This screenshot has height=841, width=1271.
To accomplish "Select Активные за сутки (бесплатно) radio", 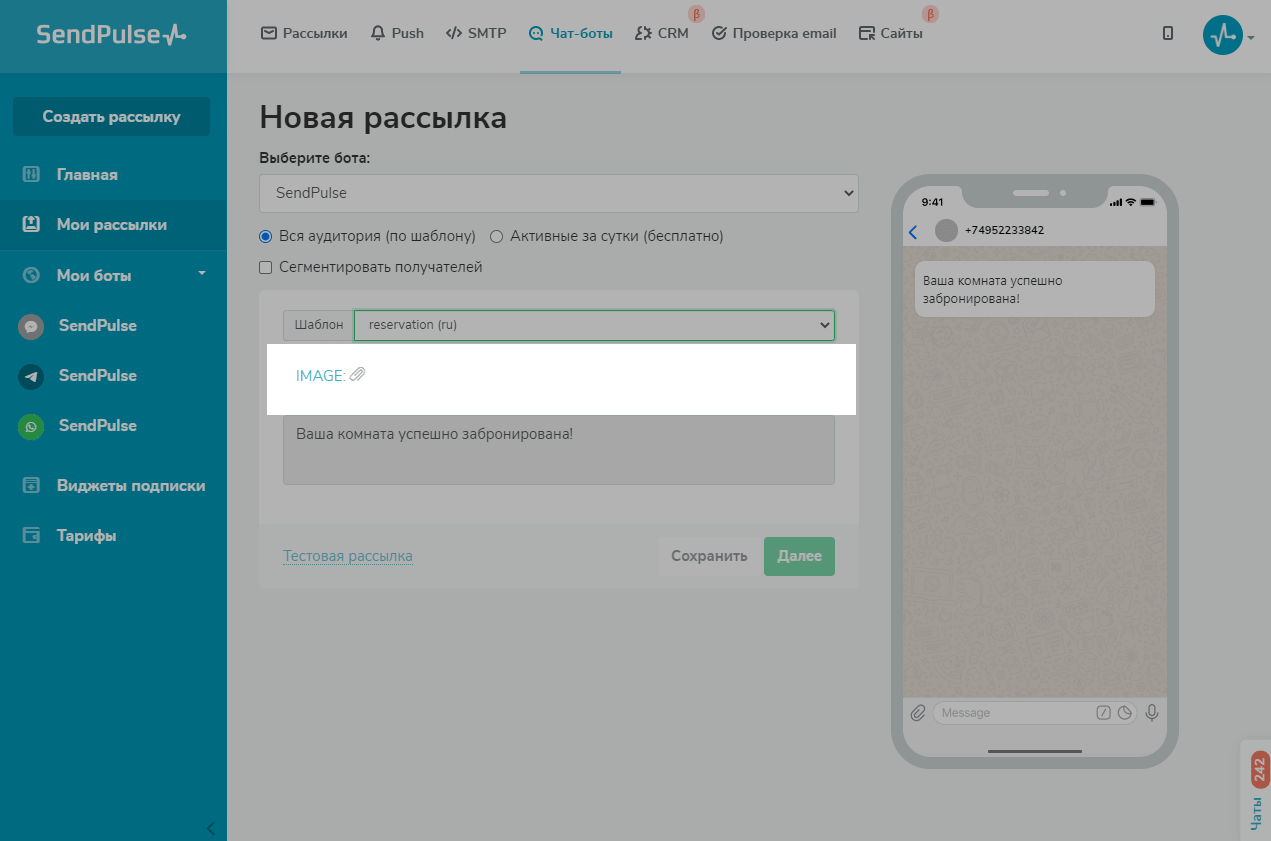I will pyautogui.click(x=496, y=237).
